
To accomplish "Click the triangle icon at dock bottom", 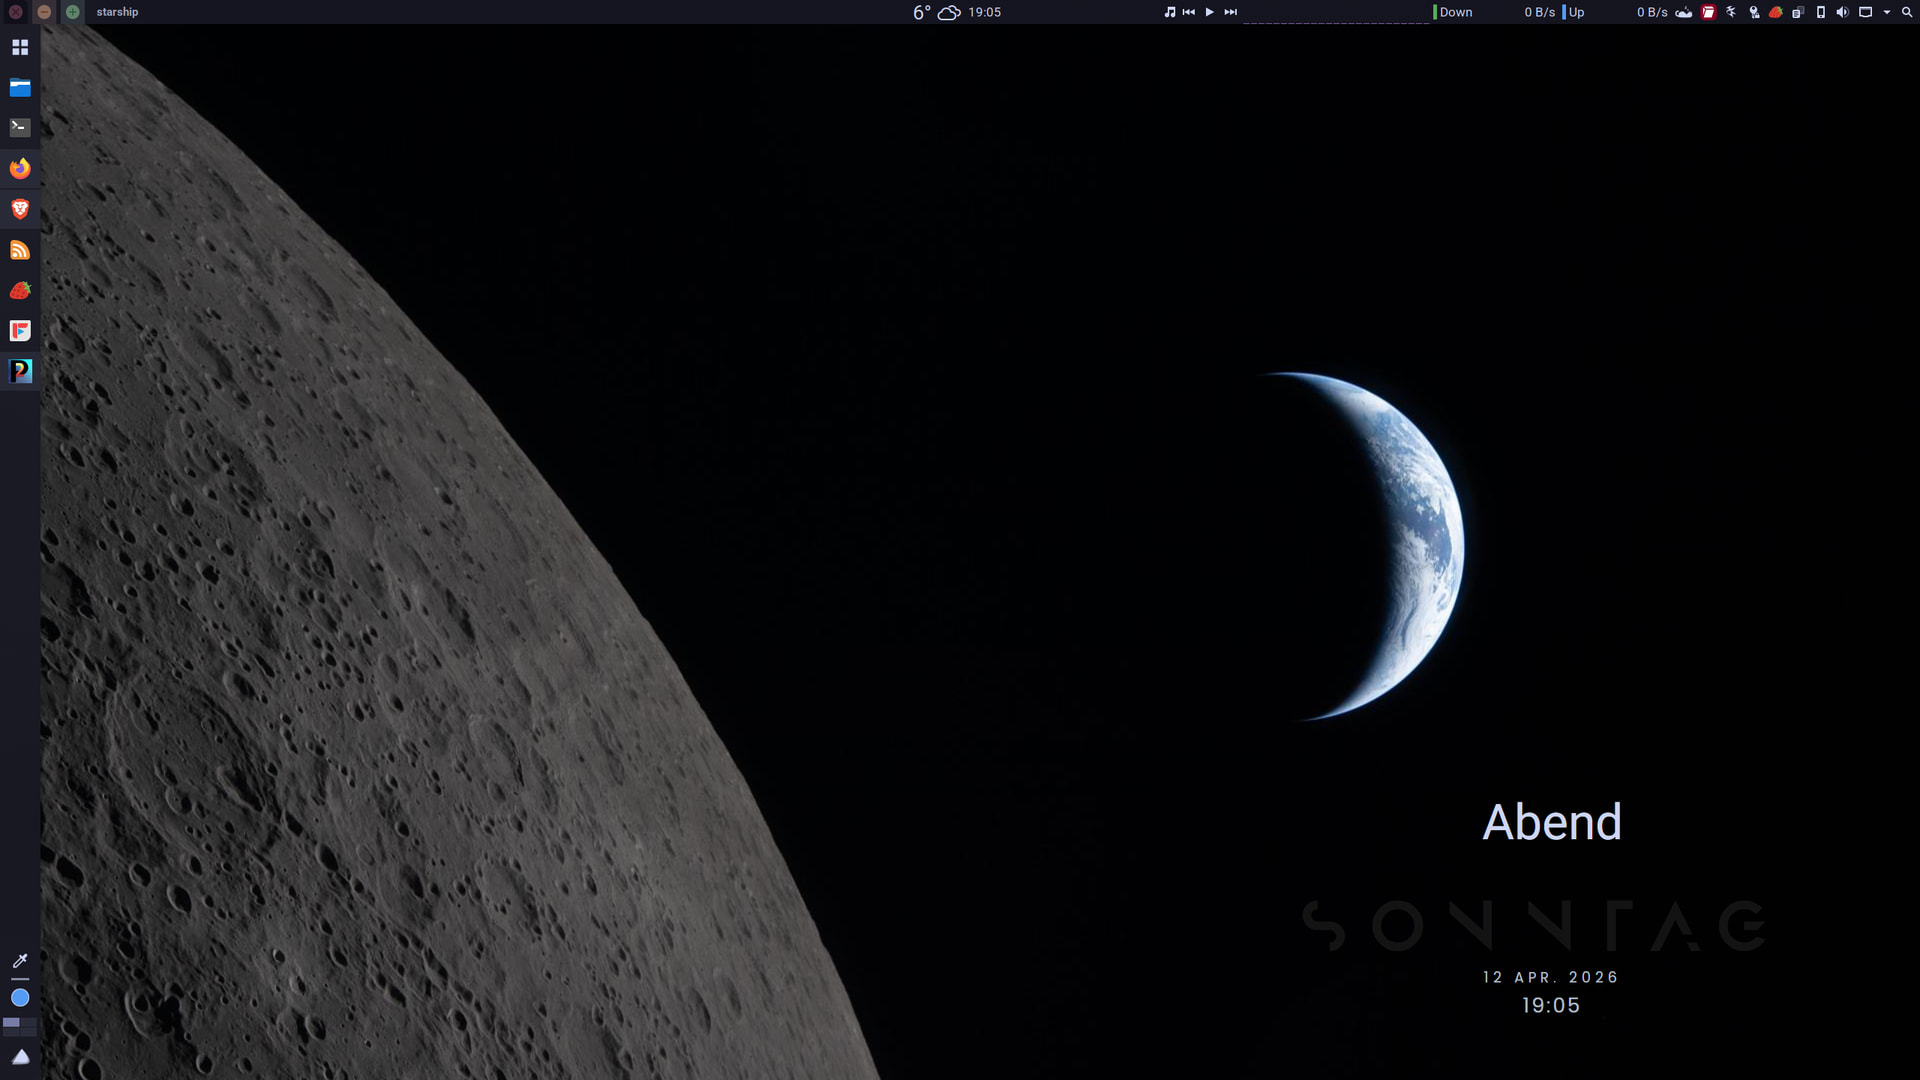I will [20, 1057].
